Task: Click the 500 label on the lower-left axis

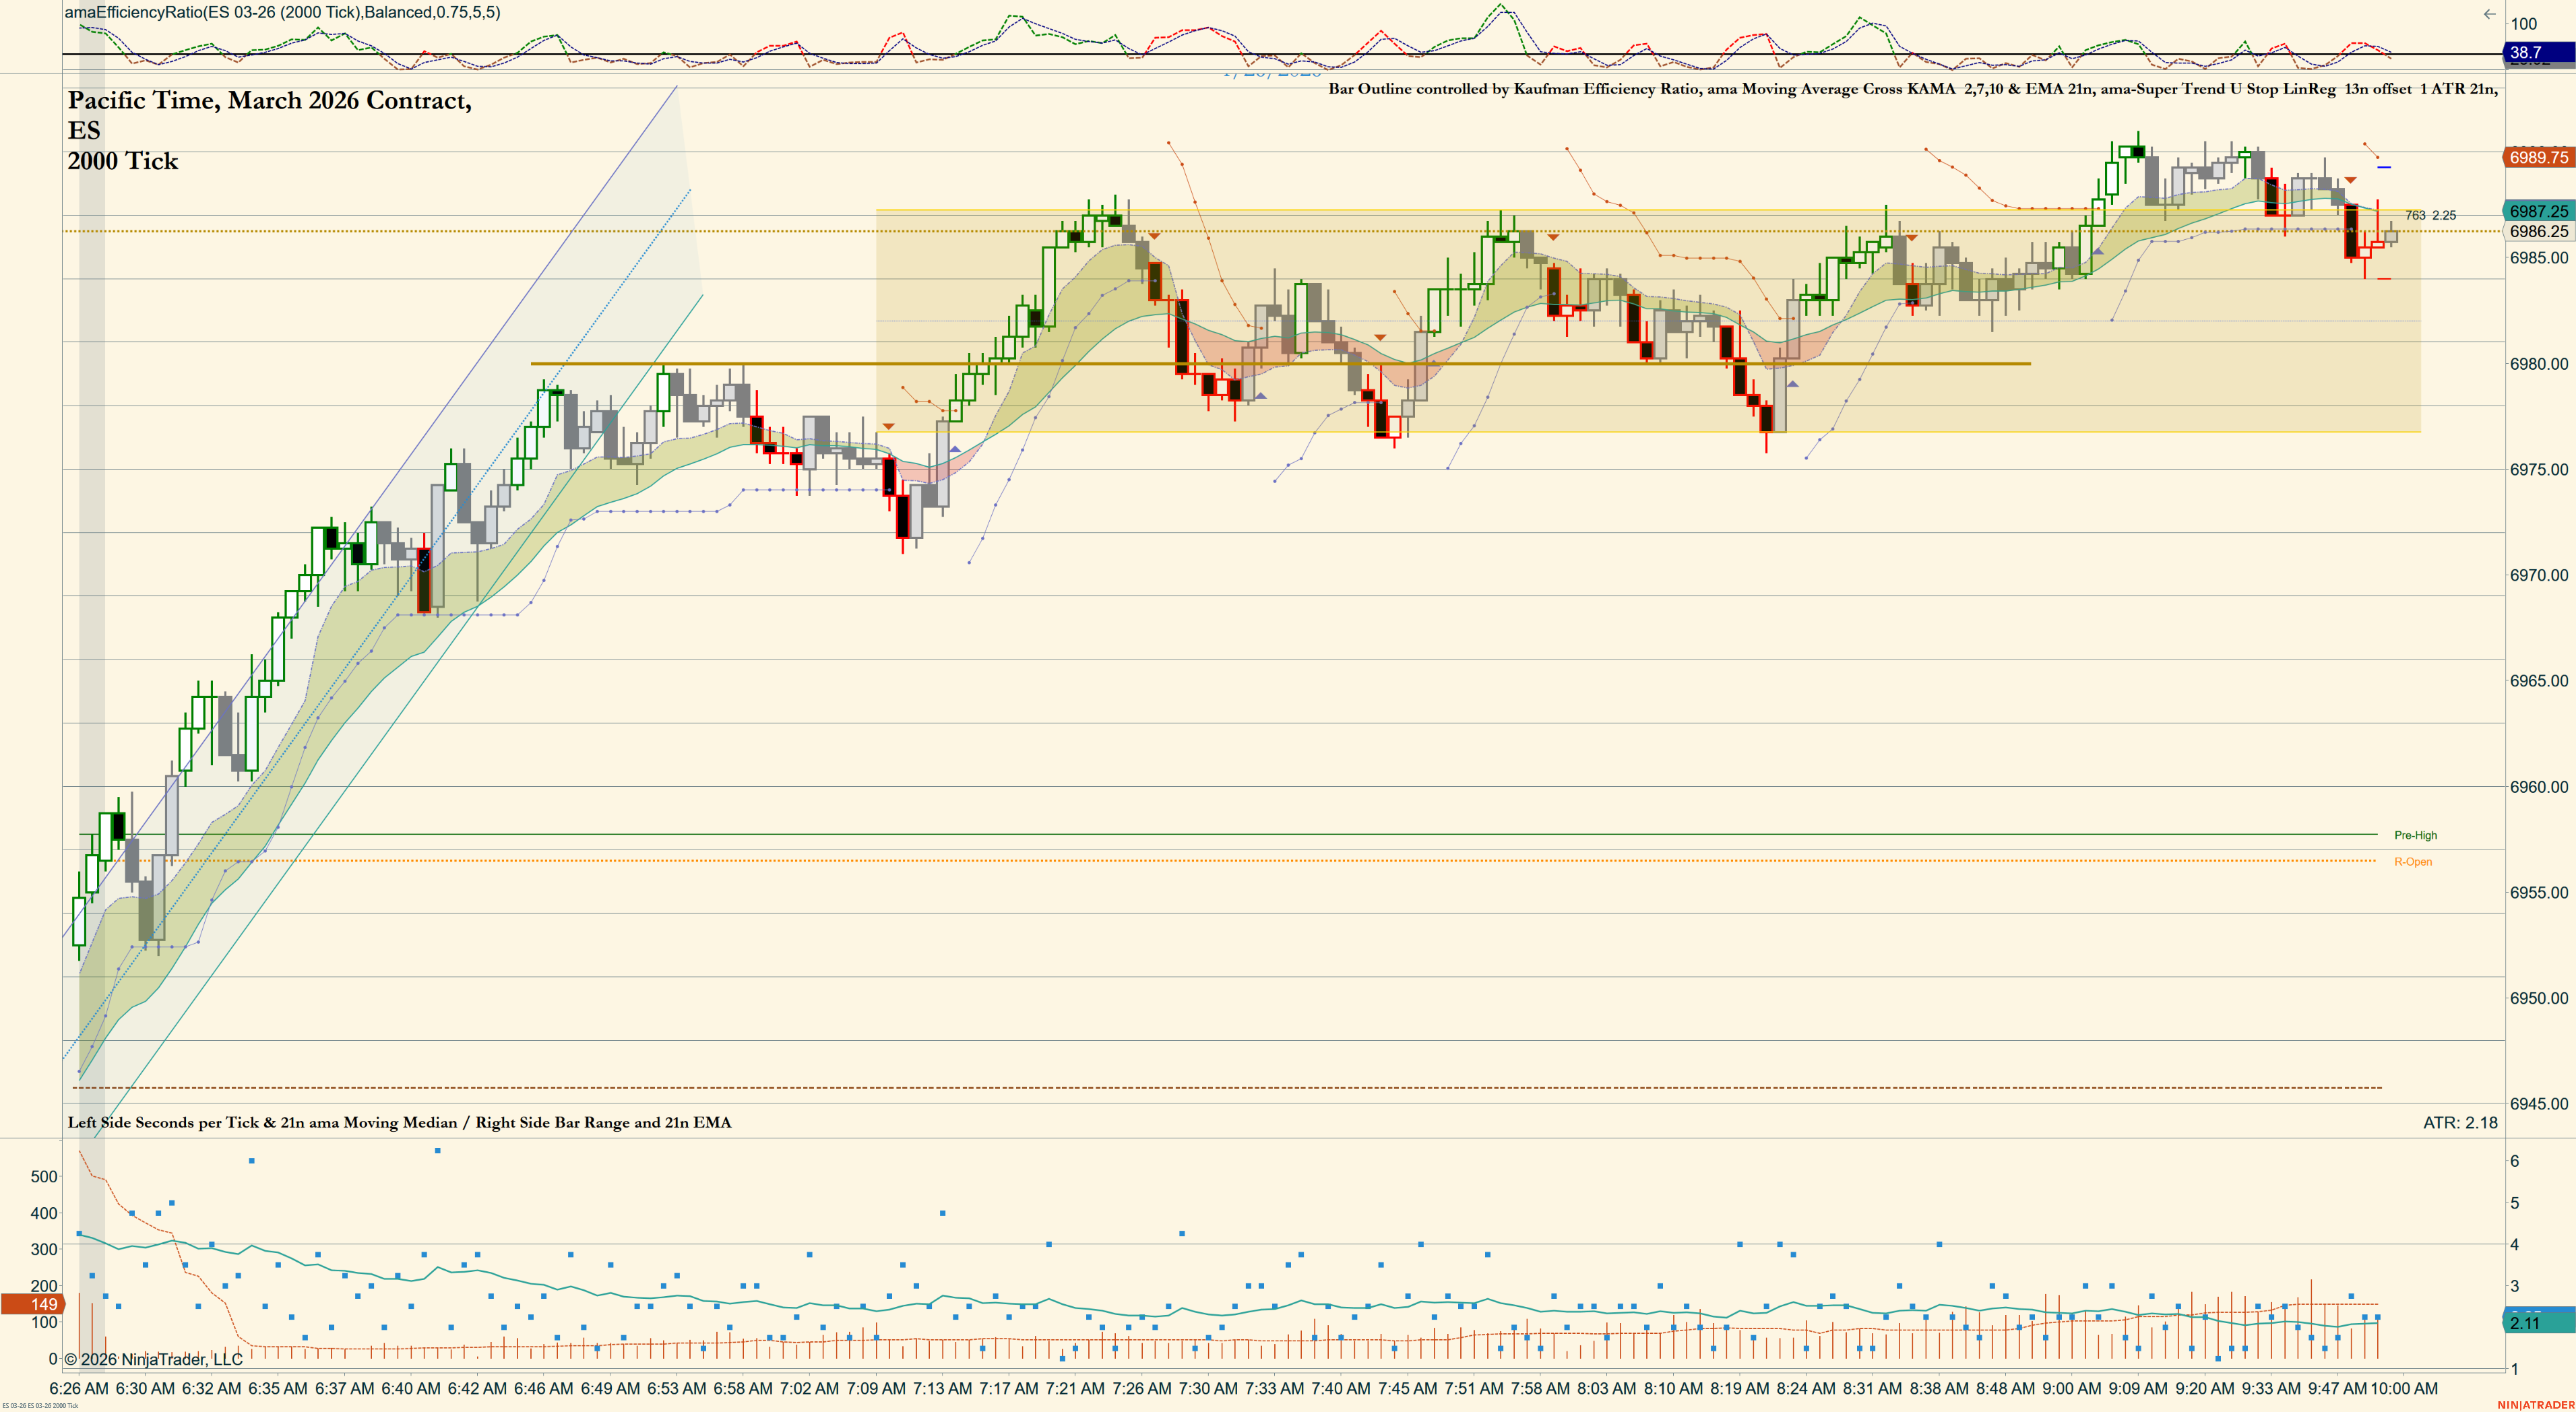Action: pyautogui.click(x=44, y=1177)
